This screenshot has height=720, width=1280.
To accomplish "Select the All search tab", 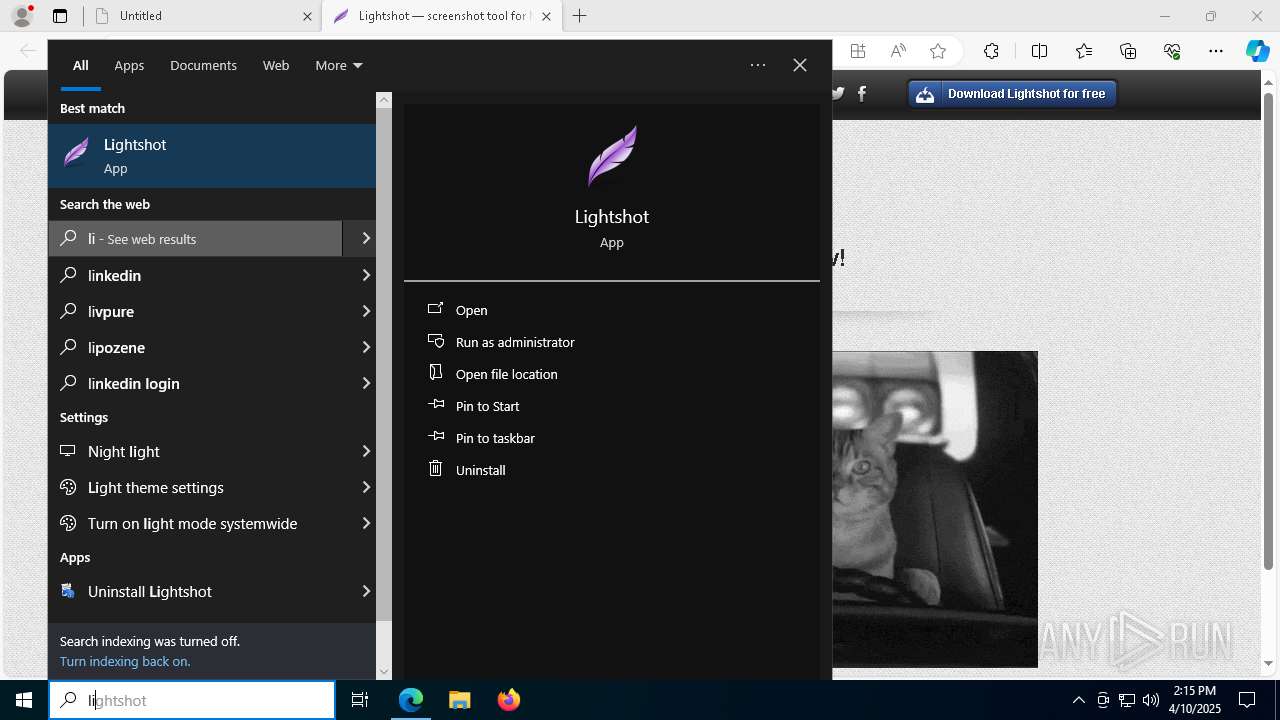I will [x=80, y=65].
